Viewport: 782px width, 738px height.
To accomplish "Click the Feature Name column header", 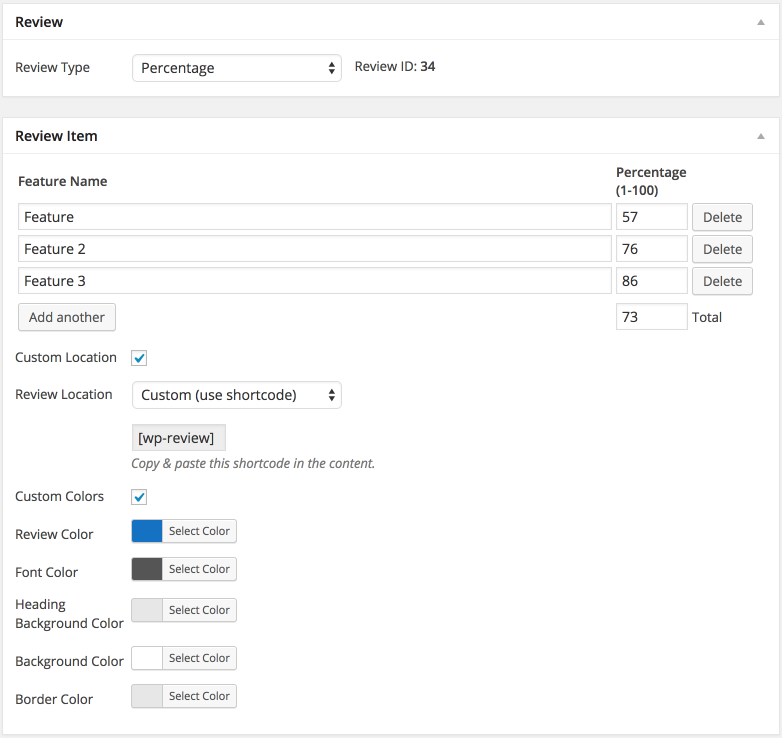I will coord(63,181).
